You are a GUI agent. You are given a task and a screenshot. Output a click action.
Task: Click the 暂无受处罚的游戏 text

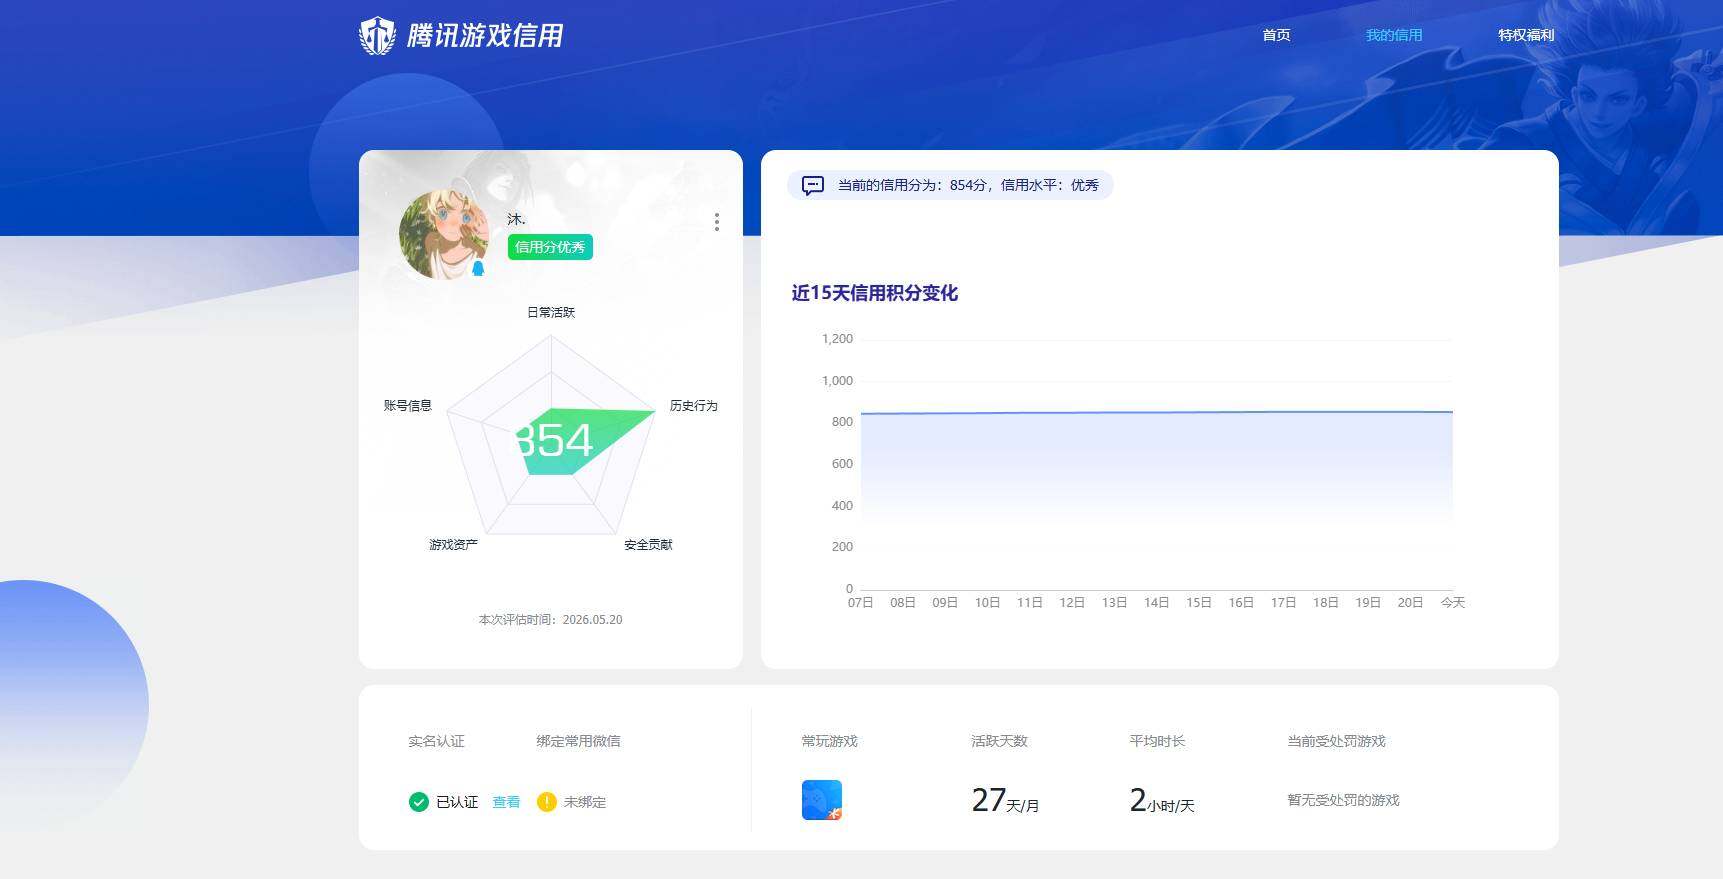1343,800
